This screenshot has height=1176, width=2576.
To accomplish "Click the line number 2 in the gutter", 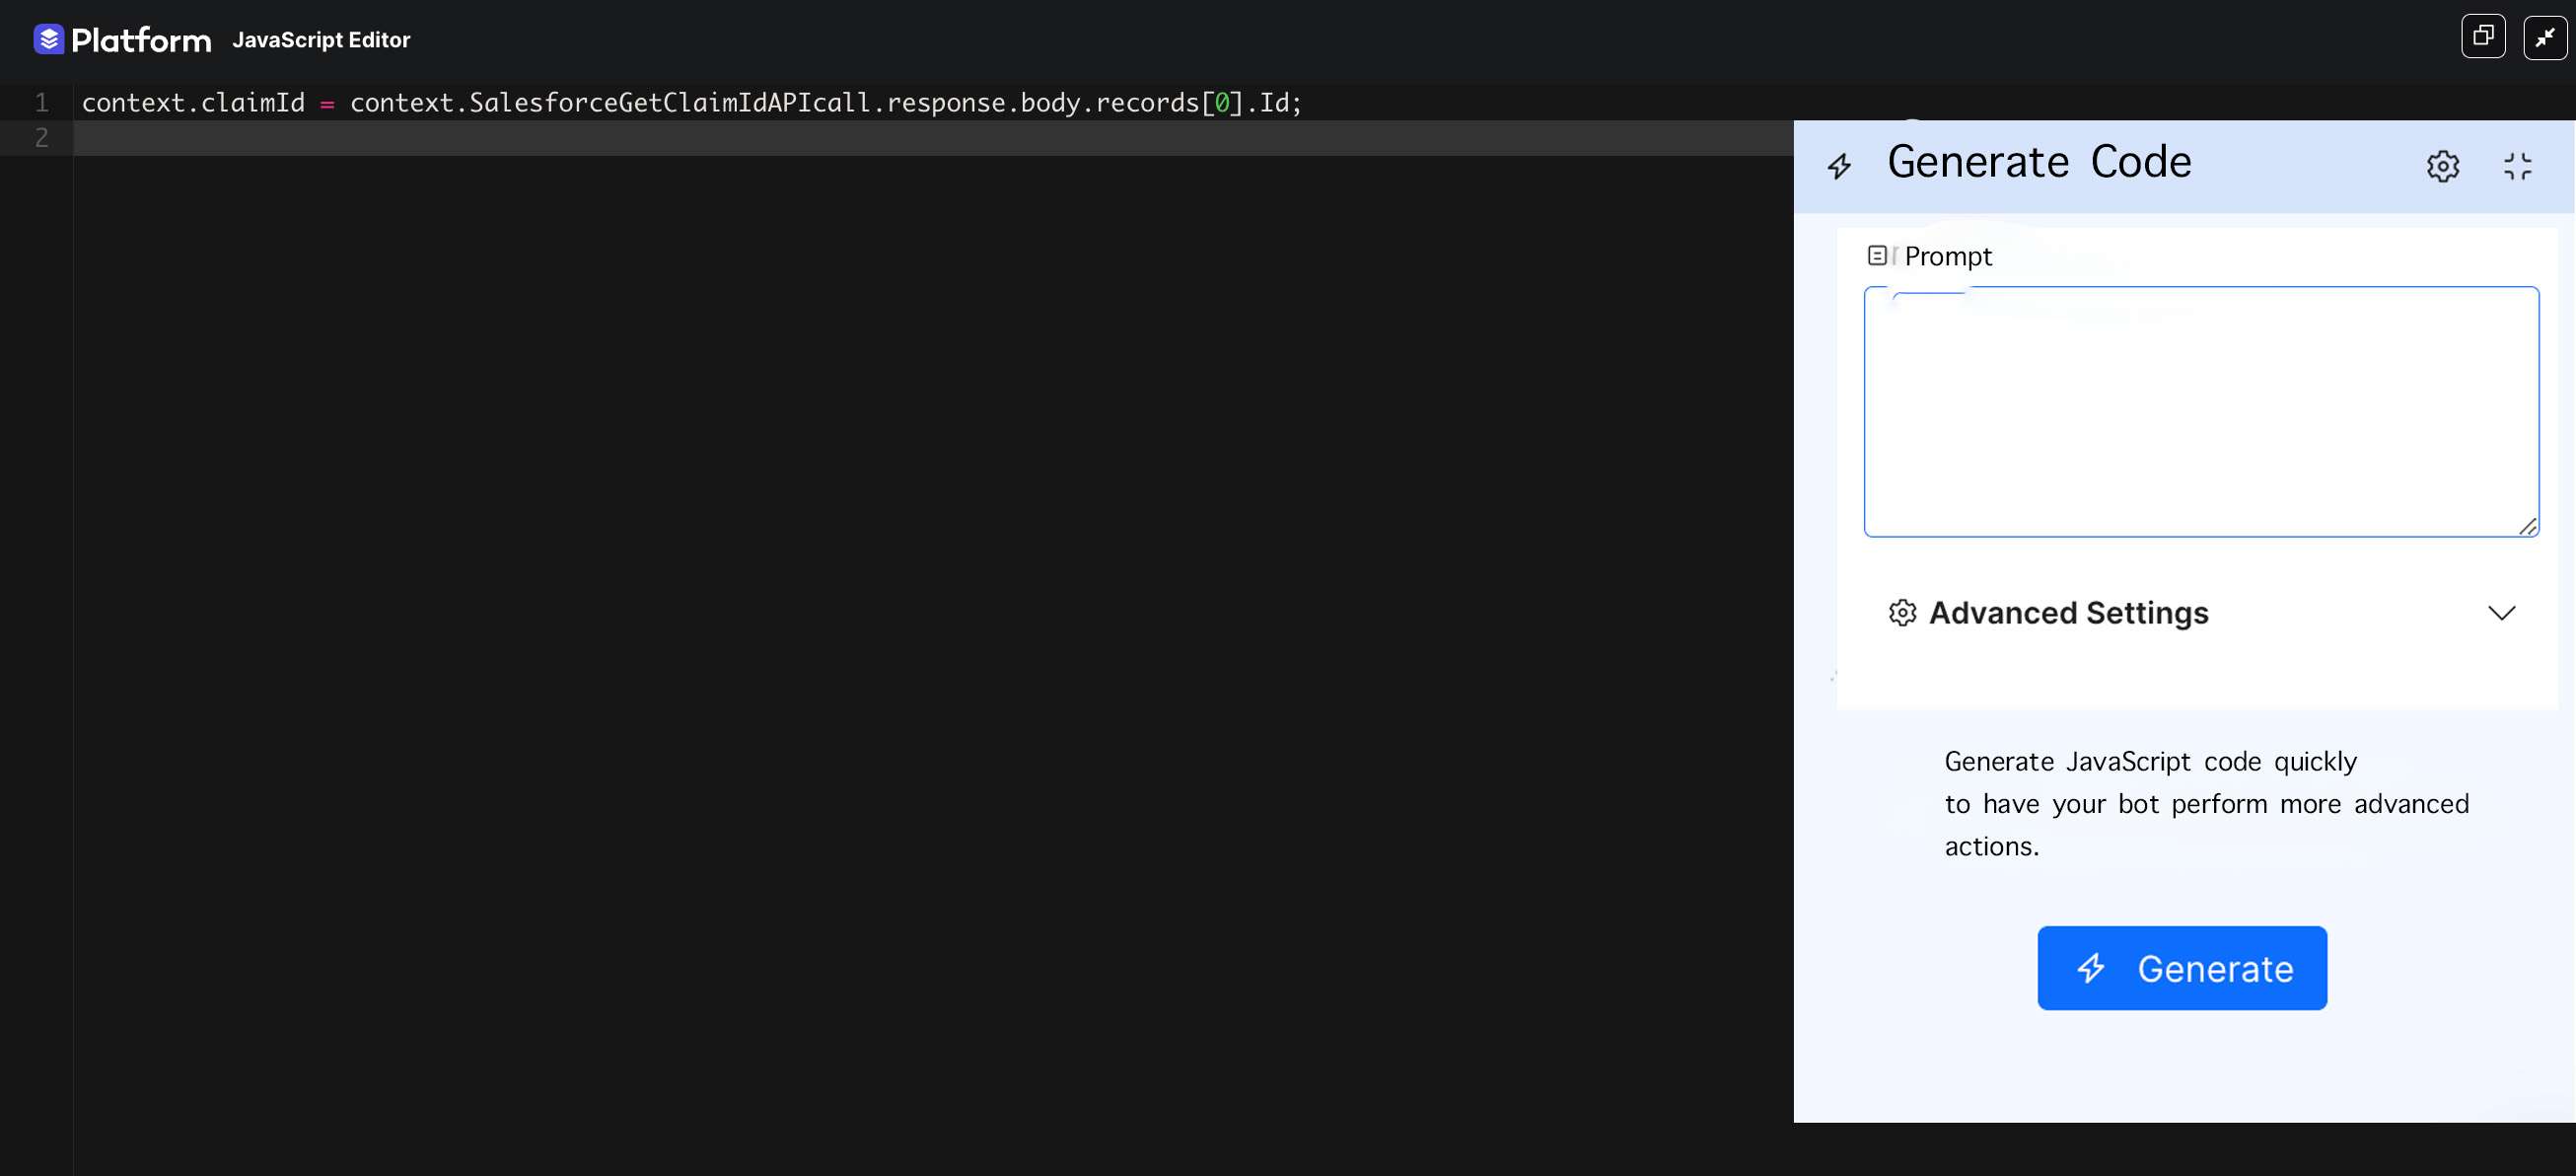I will (42, 138).
